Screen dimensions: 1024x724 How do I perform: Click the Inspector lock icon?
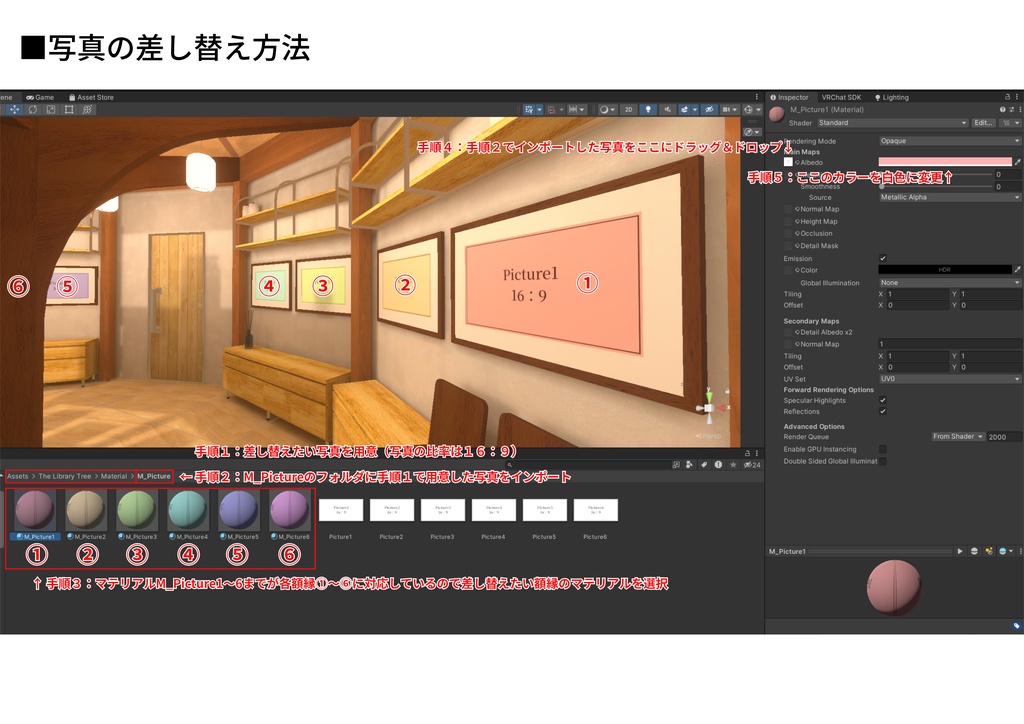point(1007,97)
